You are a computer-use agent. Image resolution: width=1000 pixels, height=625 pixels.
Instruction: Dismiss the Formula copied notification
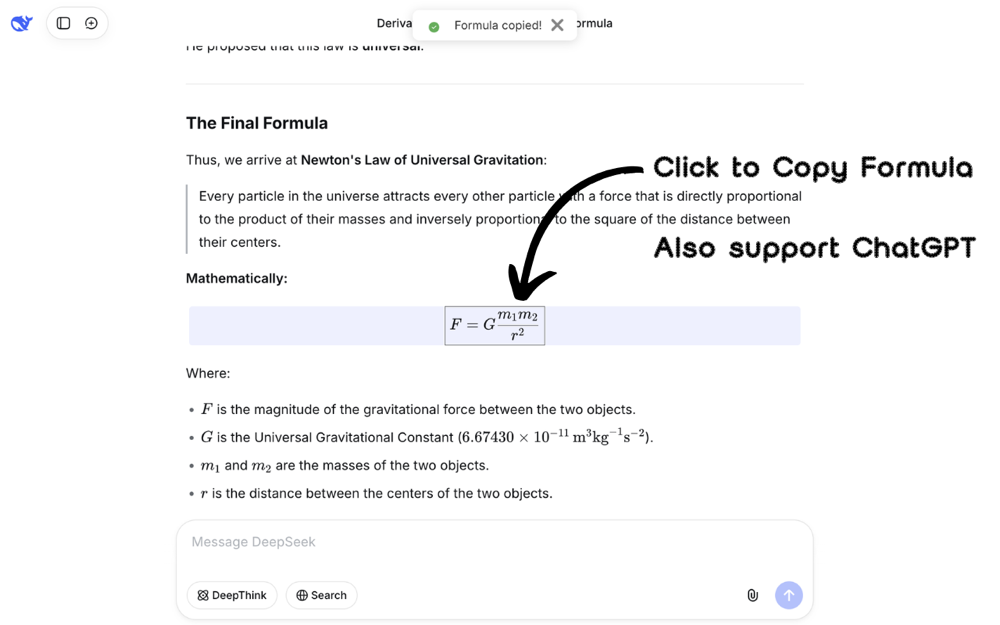[x=557, y=25]
